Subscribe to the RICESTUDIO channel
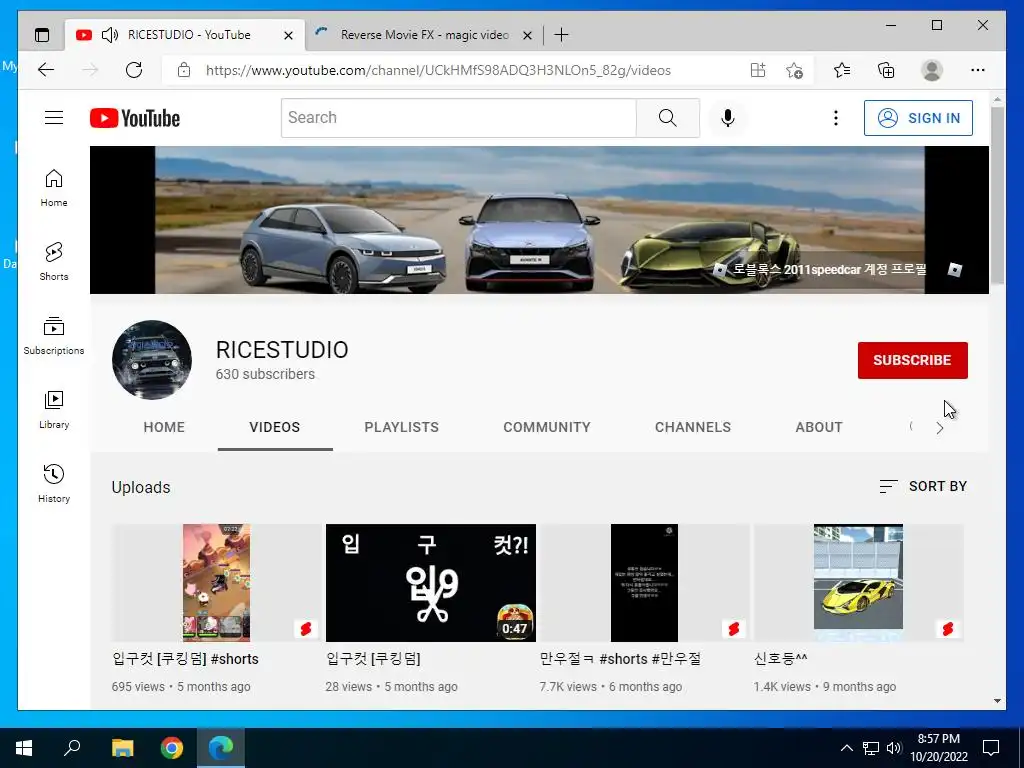This screenshot has width=1024, height=768. point(912,360)
